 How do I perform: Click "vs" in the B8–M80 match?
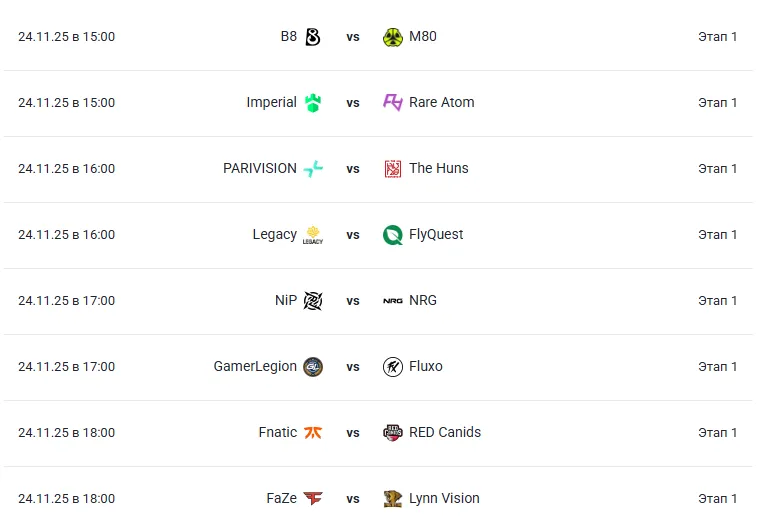(x=353, y=37)
